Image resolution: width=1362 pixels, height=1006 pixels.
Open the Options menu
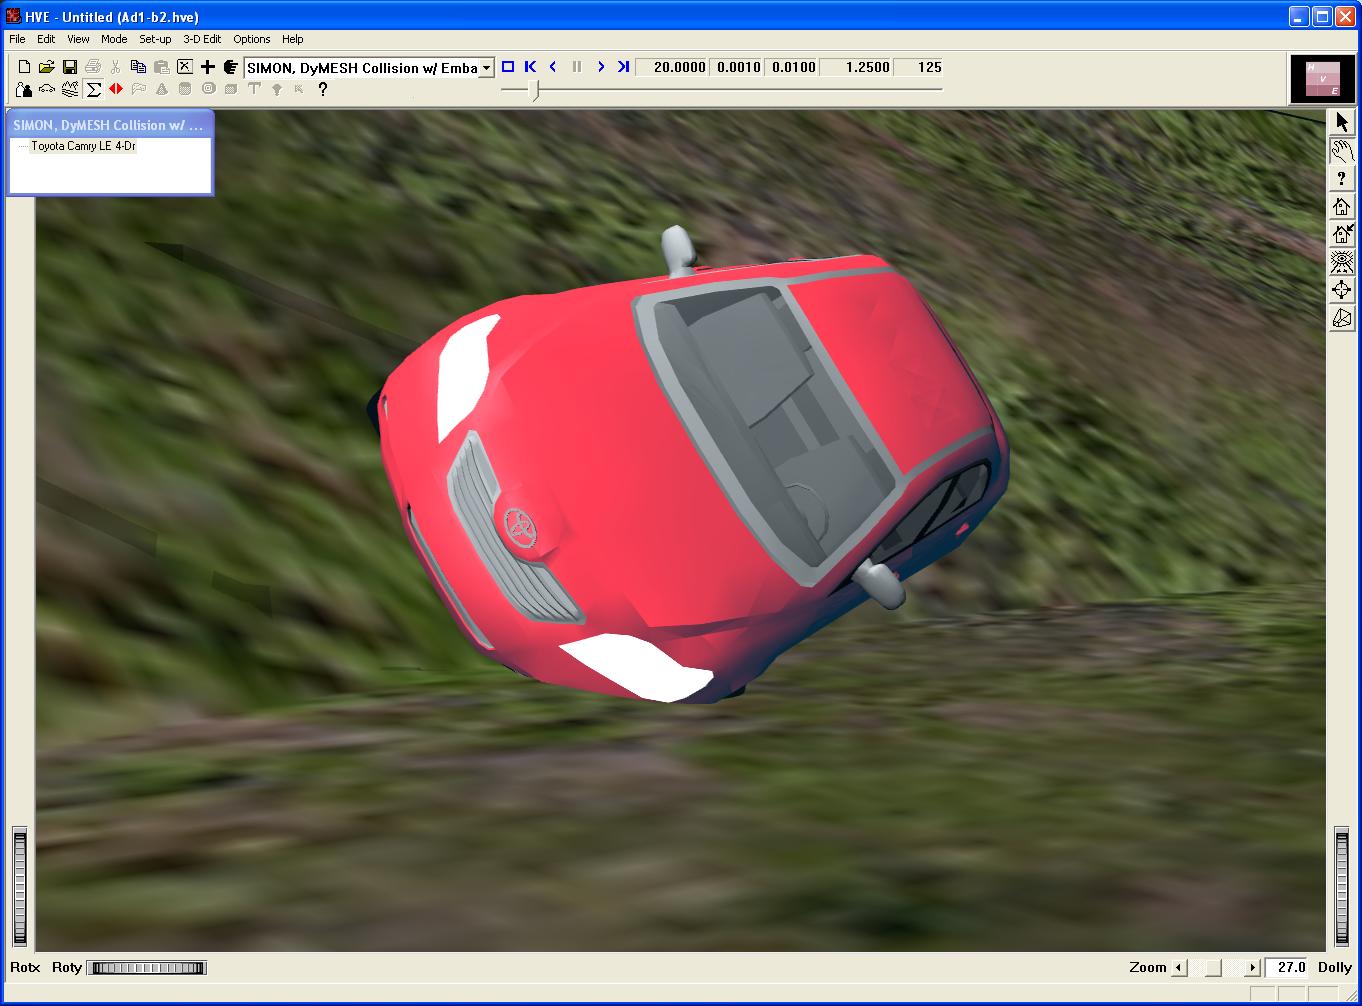[251, 39]
